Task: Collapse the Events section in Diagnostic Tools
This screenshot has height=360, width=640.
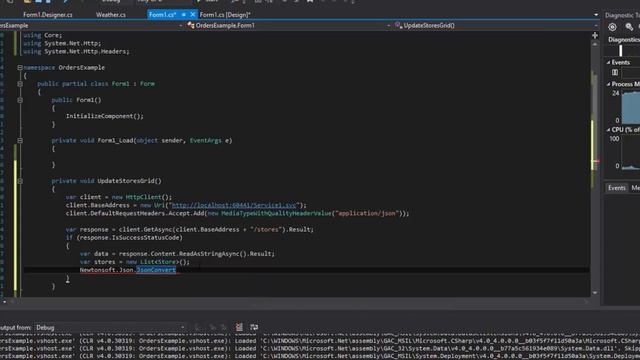Action: [x=608, y=62]
